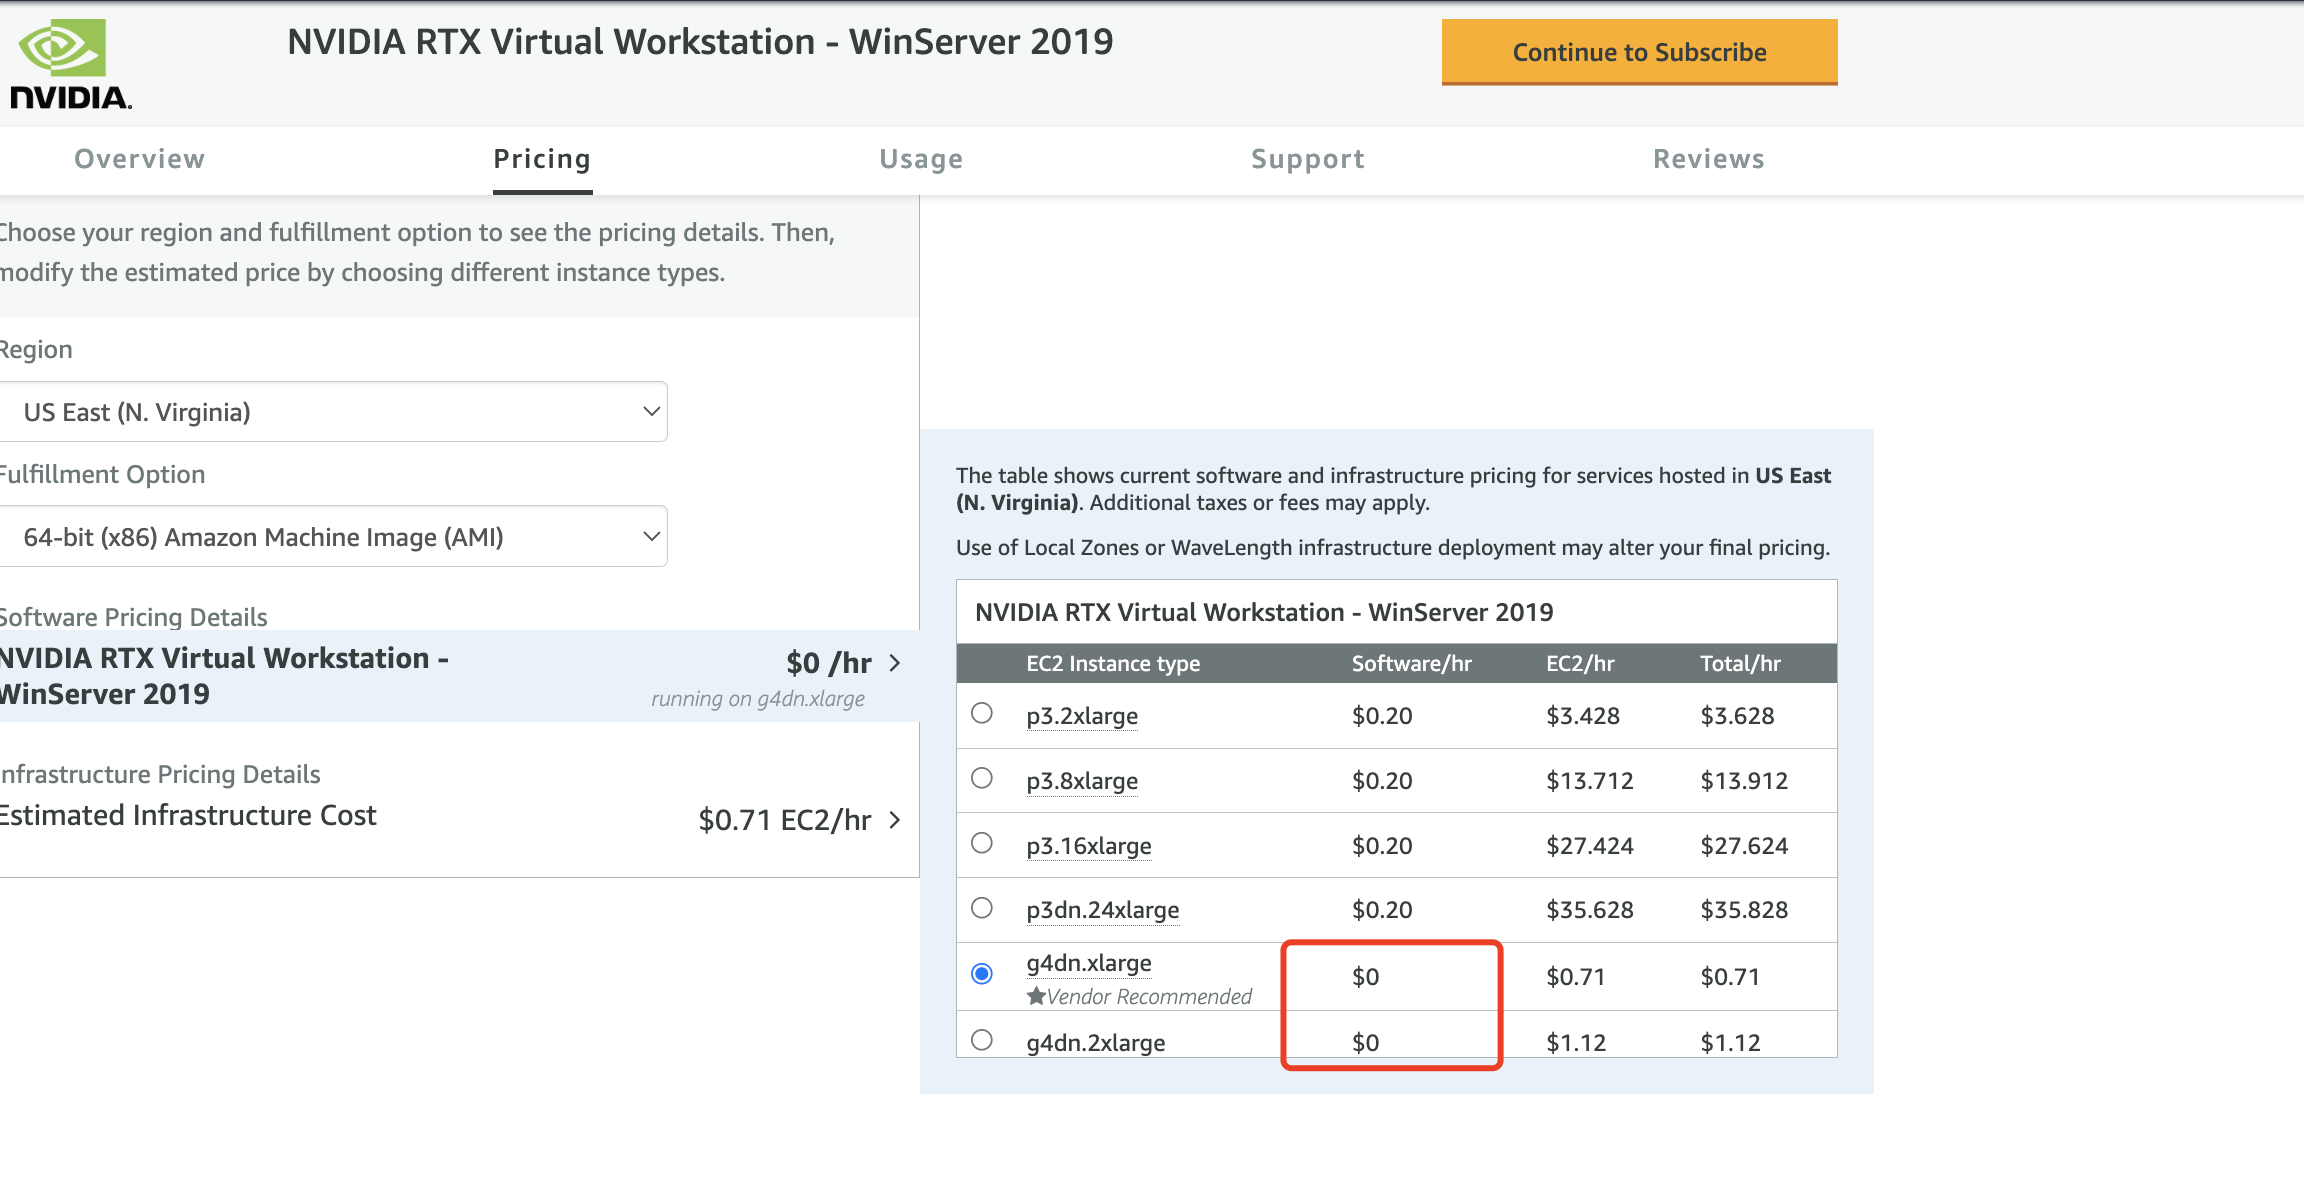Screen dimensions: 2304x1182
Task: Click the p3.8xlarge instance link
Action: click(x=1082, y=781)
